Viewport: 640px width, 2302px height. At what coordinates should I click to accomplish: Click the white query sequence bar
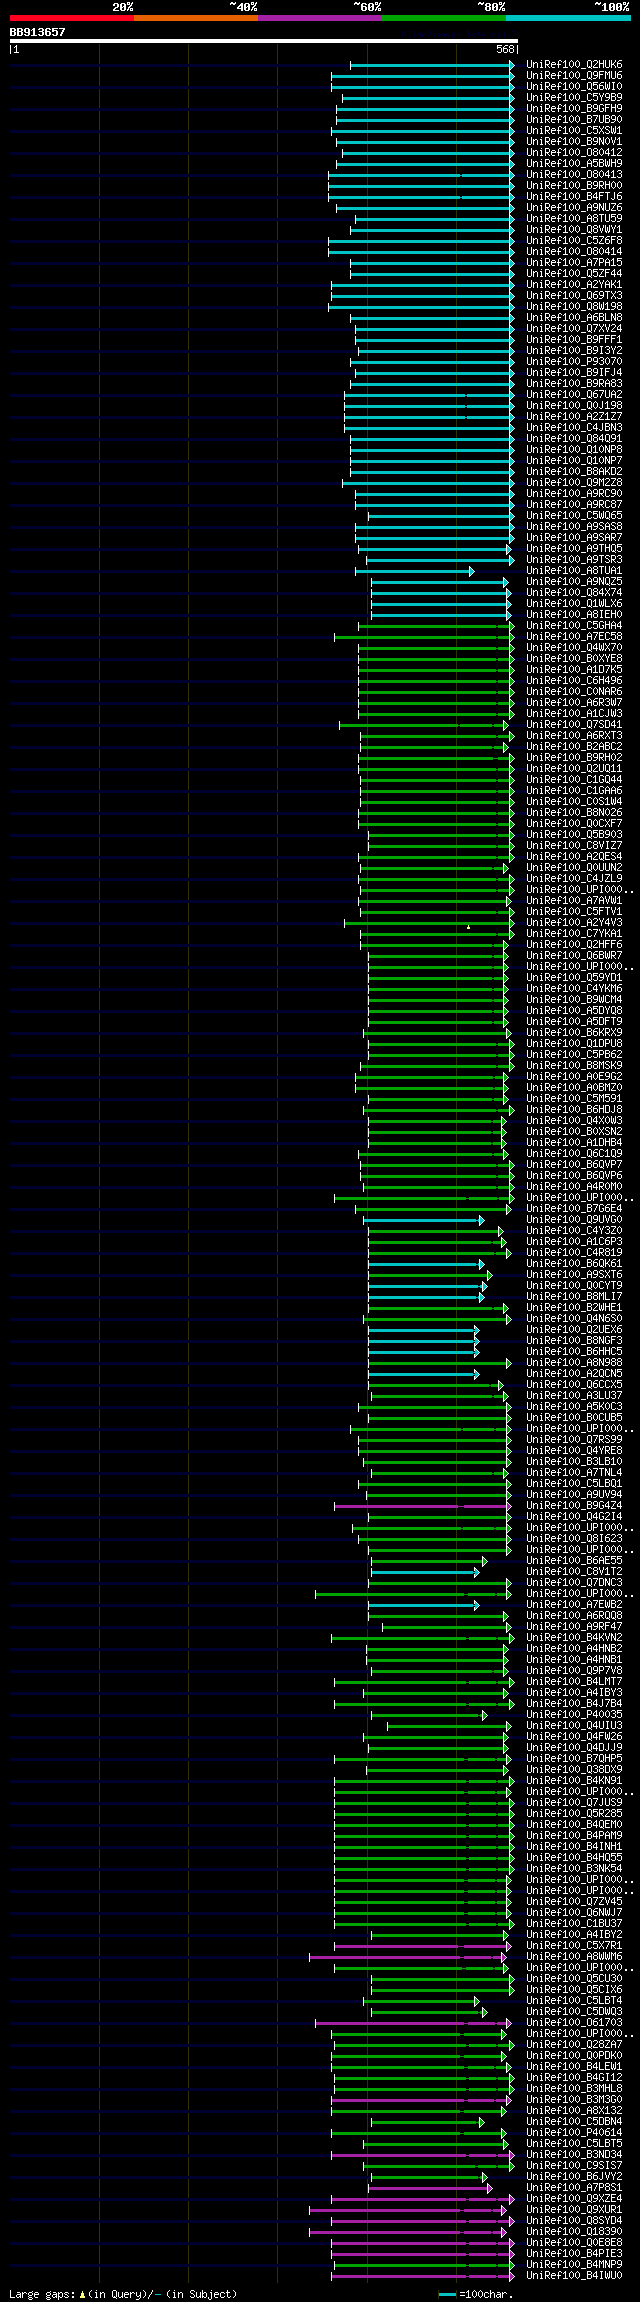[263, 41]
